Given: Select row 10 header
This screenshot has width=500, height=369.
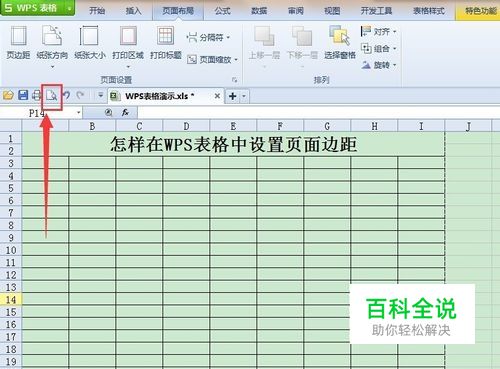Looking at the screenshot, I should click(x=11, y=250).
